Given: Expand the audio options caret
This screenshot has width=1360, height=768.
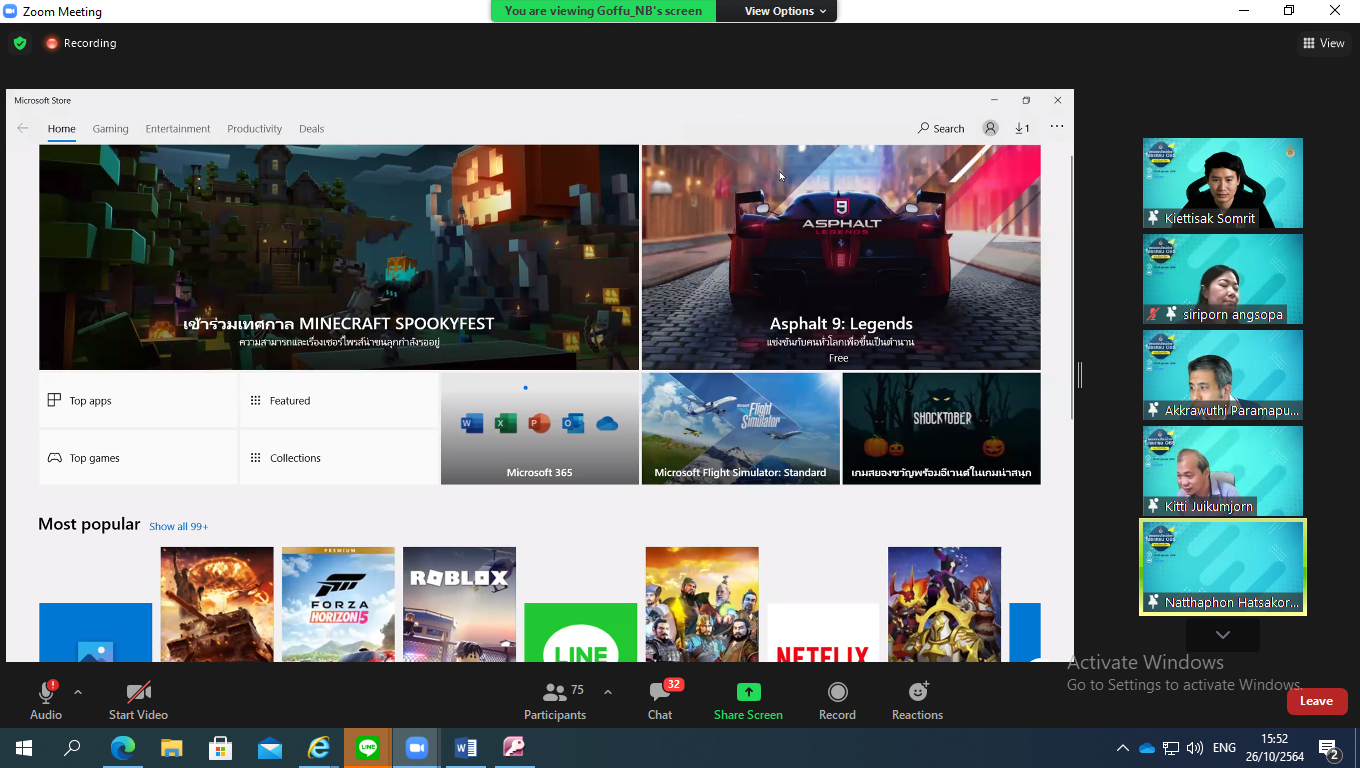Looking at the screenshot, I should 78,692.
